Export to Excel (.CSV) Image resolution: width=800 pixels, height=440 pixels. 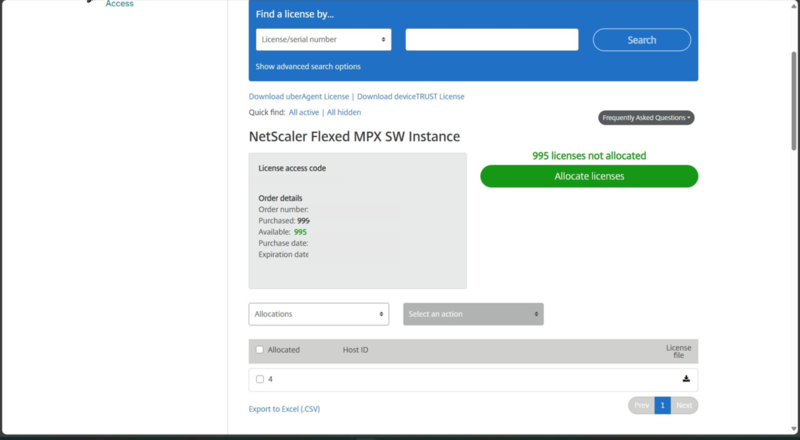[284, 409]
